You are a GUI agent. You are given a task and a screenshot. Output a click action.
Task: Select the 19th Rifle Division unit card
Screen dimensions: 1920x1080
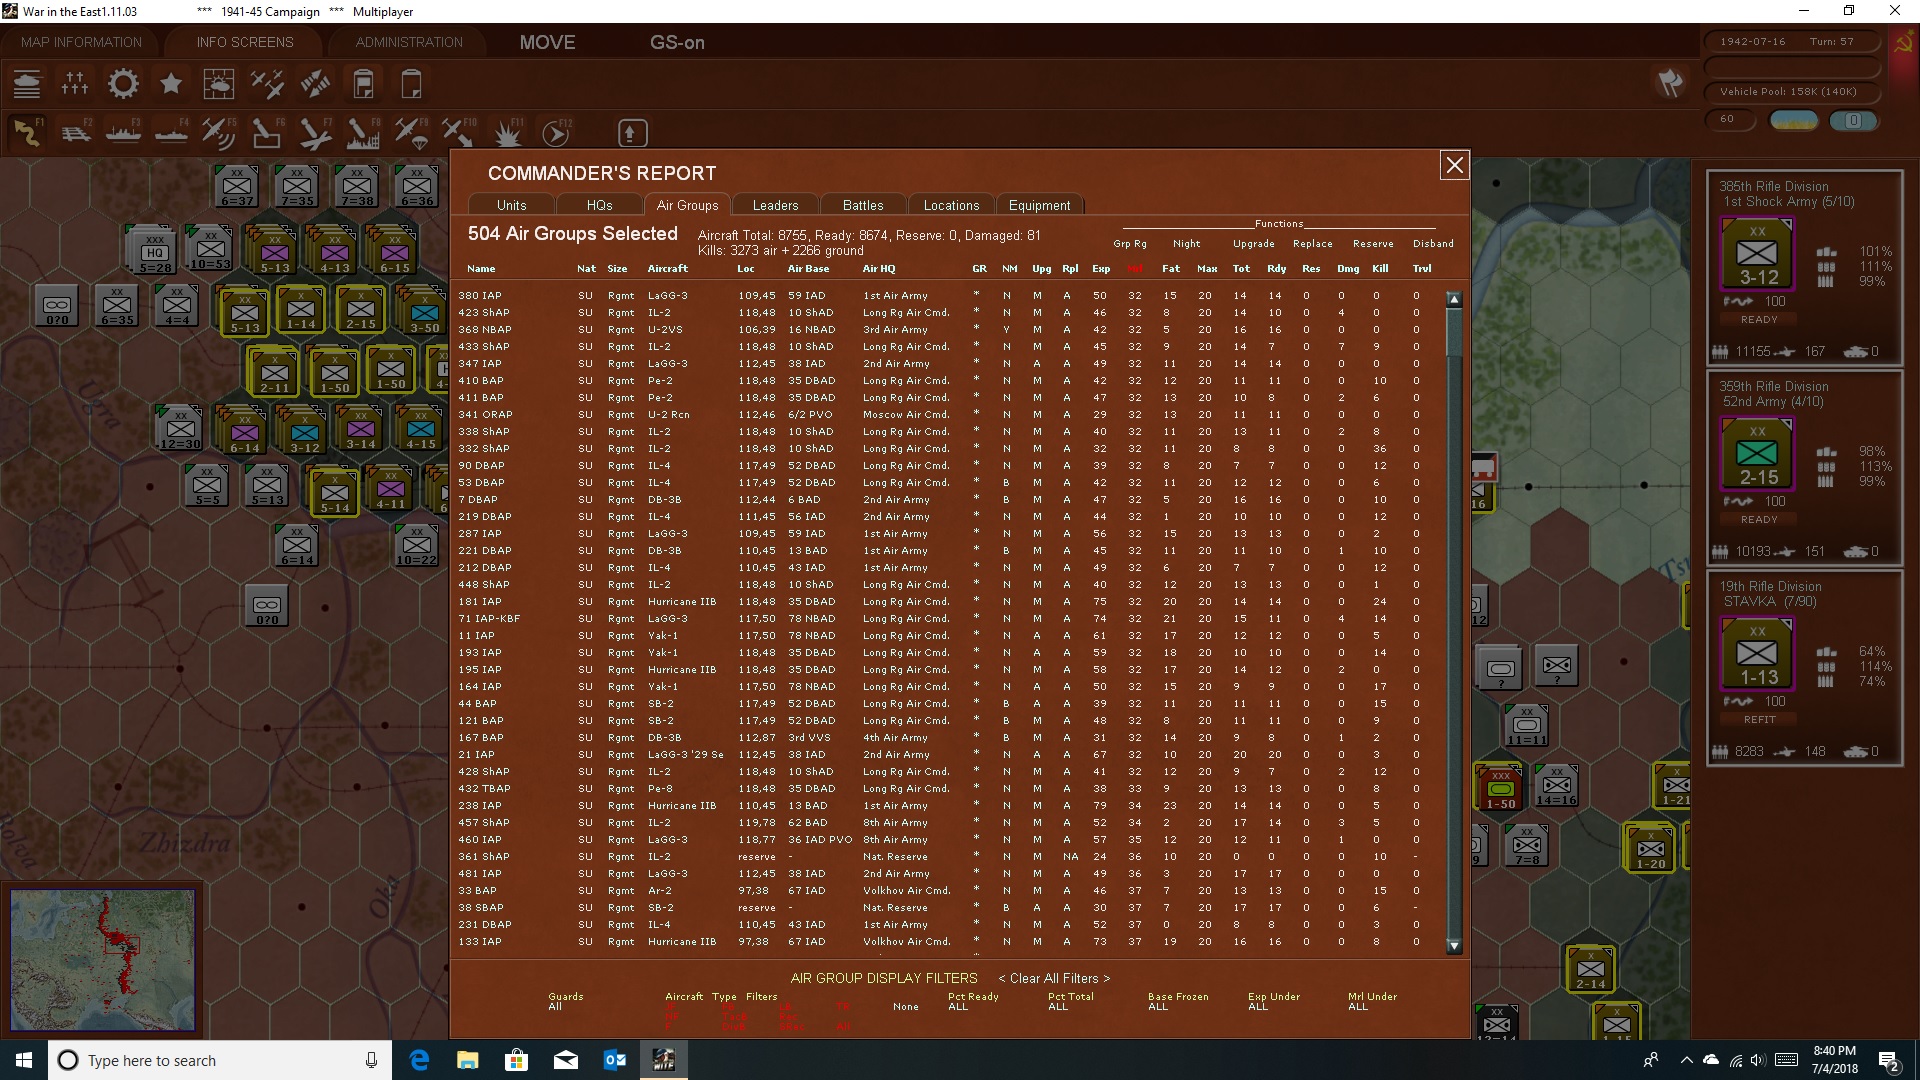[x=1804, y=668]
